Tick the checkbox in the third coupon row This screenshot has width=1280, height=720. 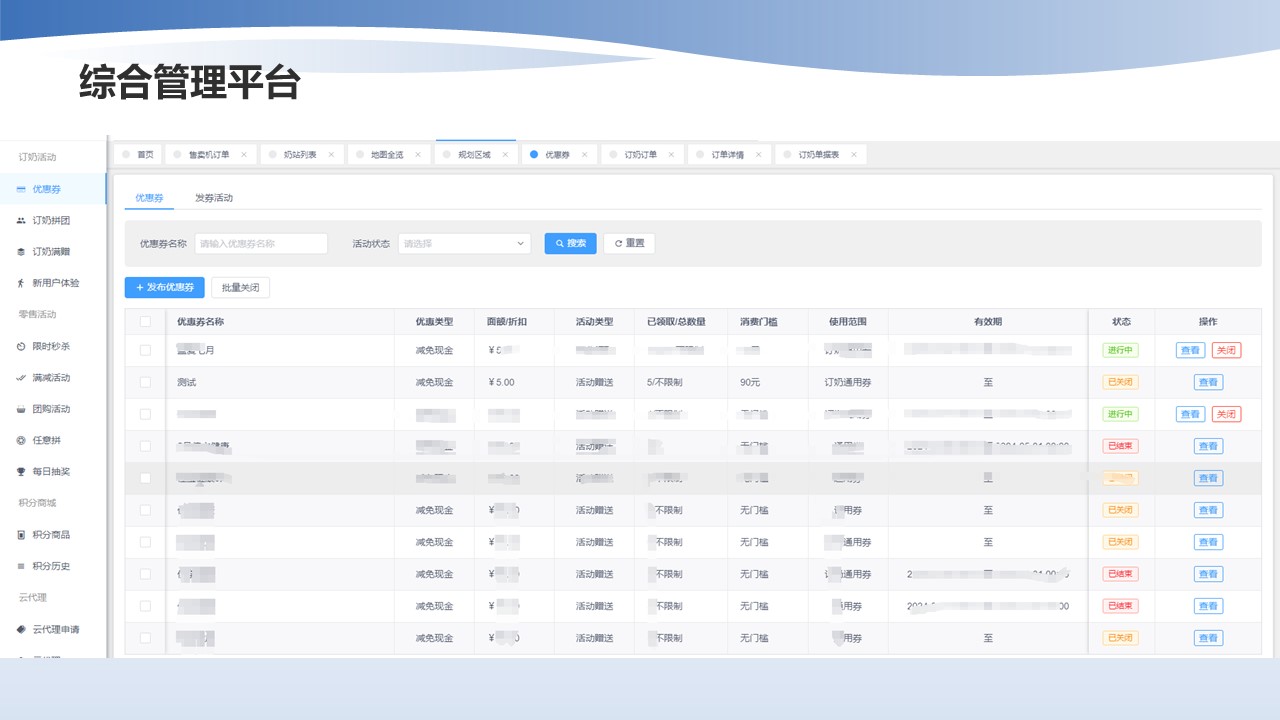click(x=145, y=414)
